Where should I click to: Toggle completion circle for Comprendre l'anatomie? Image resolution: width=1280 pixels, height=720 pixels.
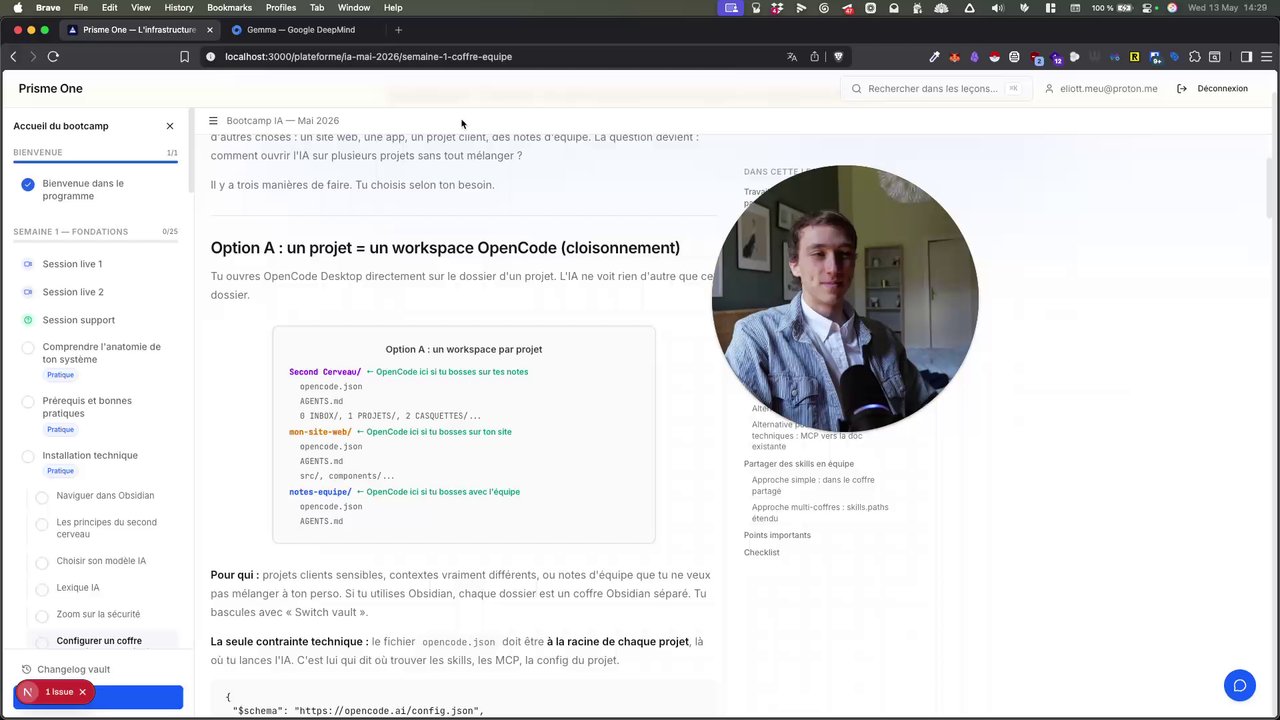click(x=28, y=348)
